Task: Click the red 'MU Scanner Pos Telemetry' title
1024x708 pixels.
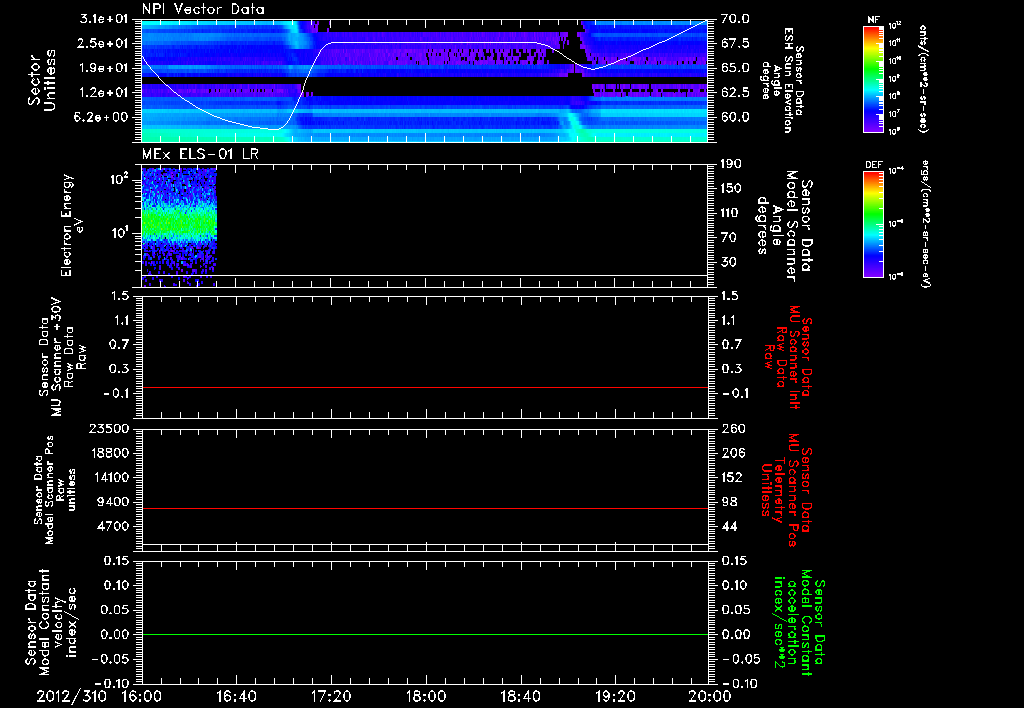Action: [x=786, y=490]
